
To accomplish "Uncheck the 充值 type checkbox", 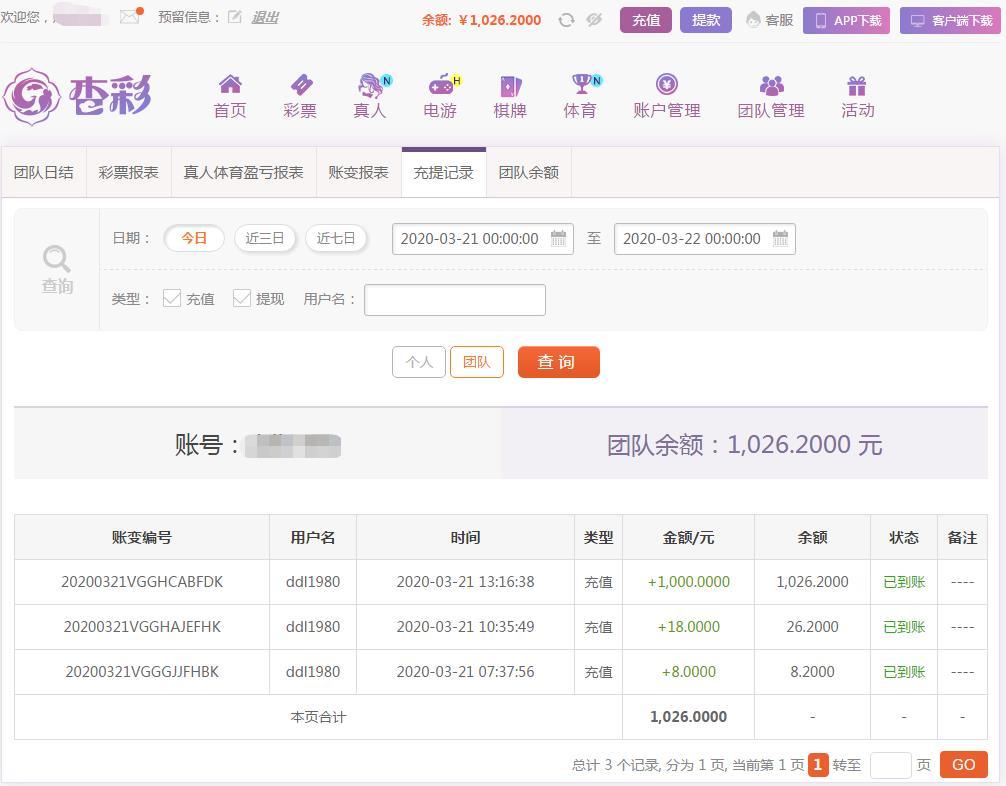I will [x=172, y=298].
